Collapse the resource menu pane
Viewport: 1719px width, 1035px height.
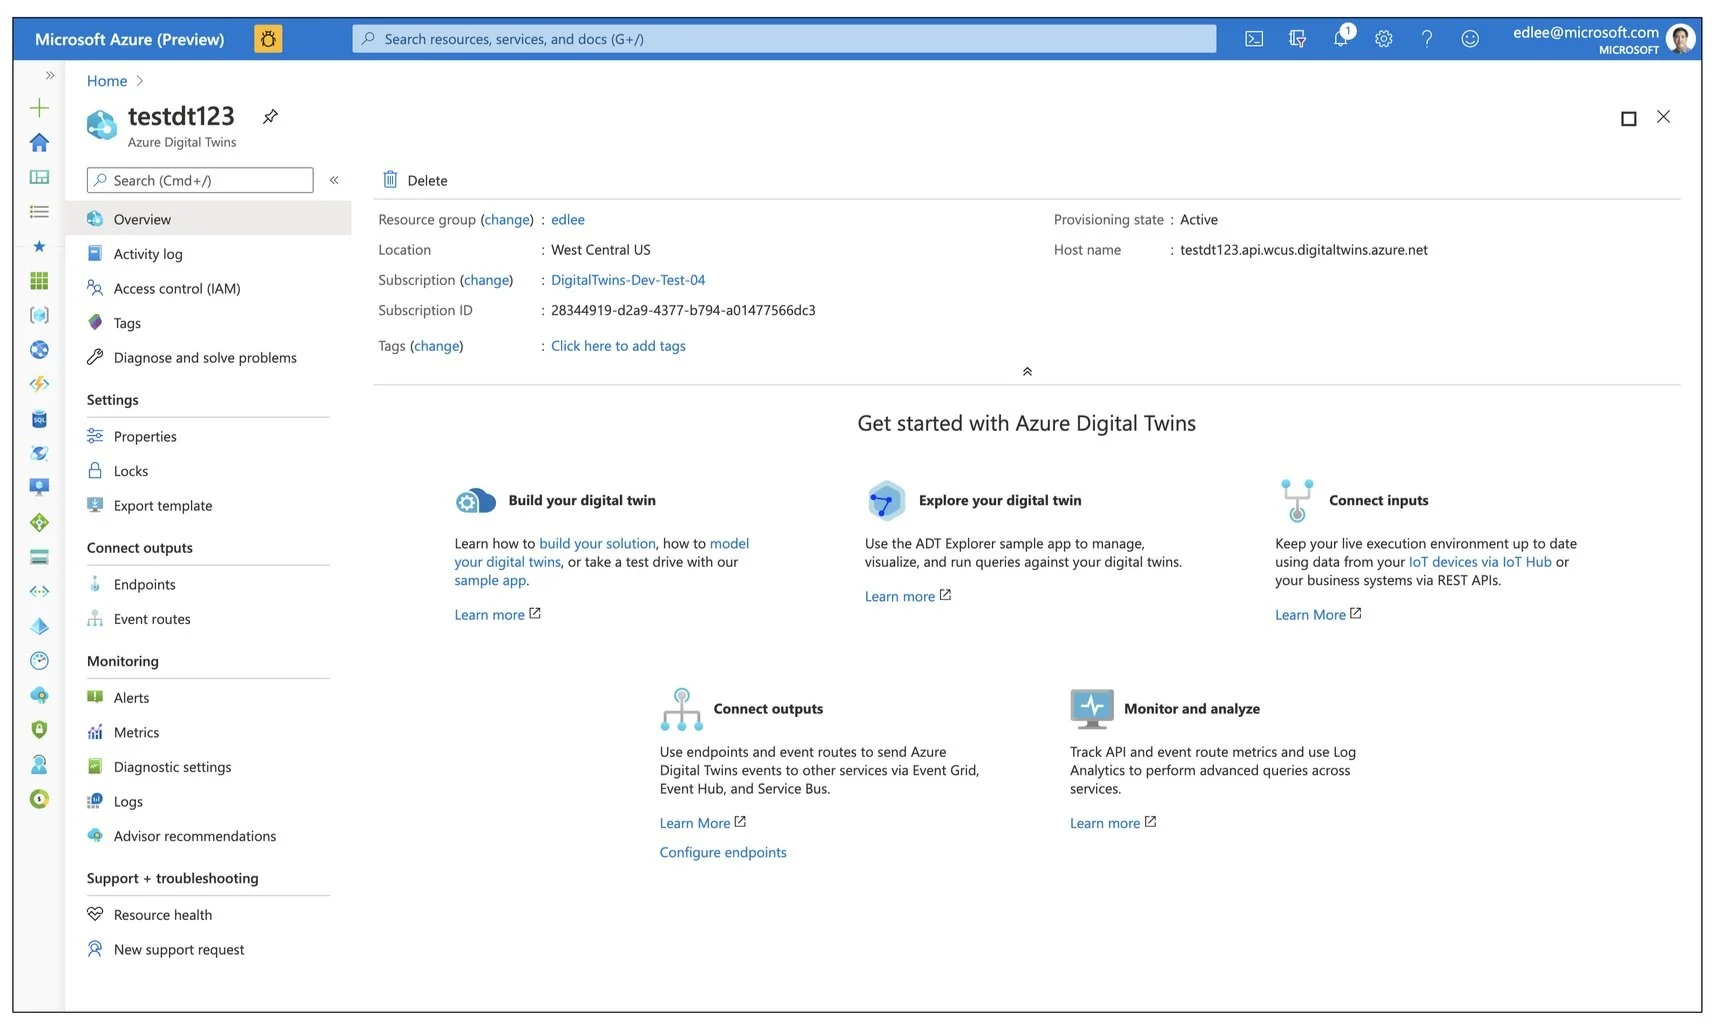point(334,180)
